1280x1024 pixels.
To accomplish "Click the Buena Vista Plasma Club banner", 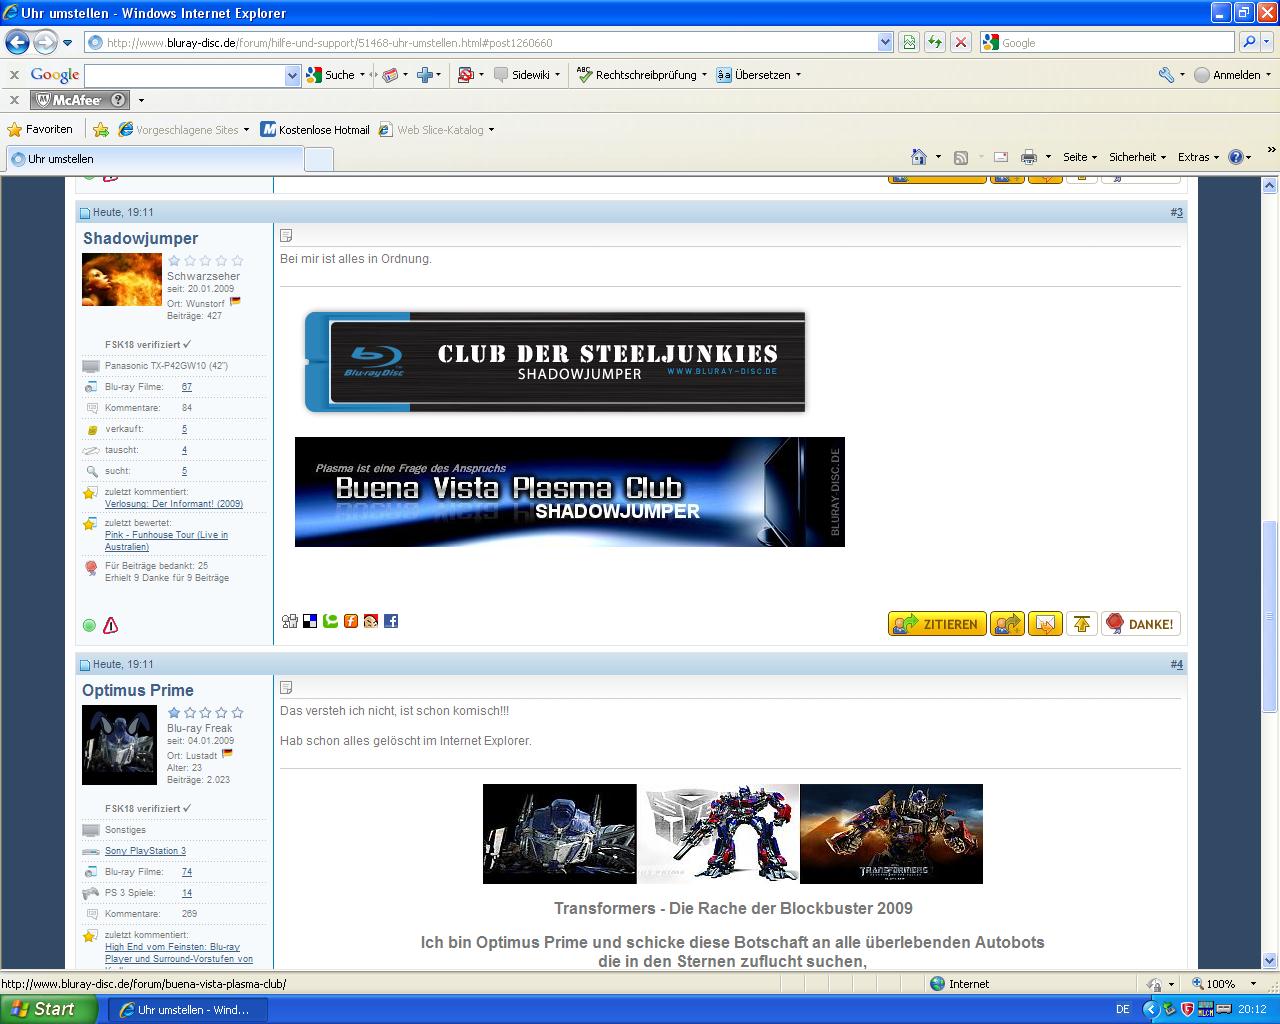I will click(x=570, y=492).
